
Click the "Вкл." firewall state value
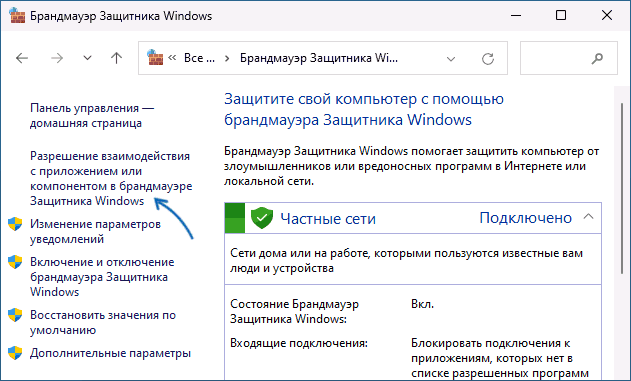coord(423,304)
